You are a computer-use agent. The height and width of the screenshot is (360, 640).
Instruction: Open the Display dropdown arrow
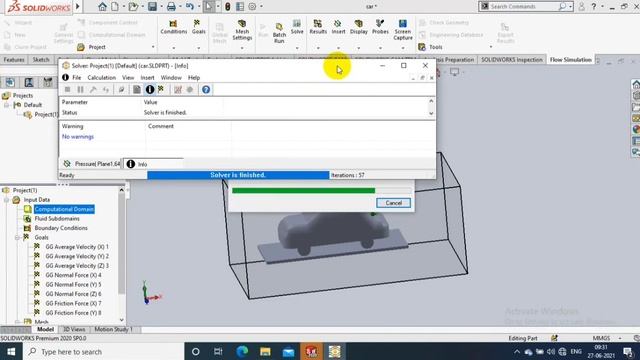pos(359,48)
